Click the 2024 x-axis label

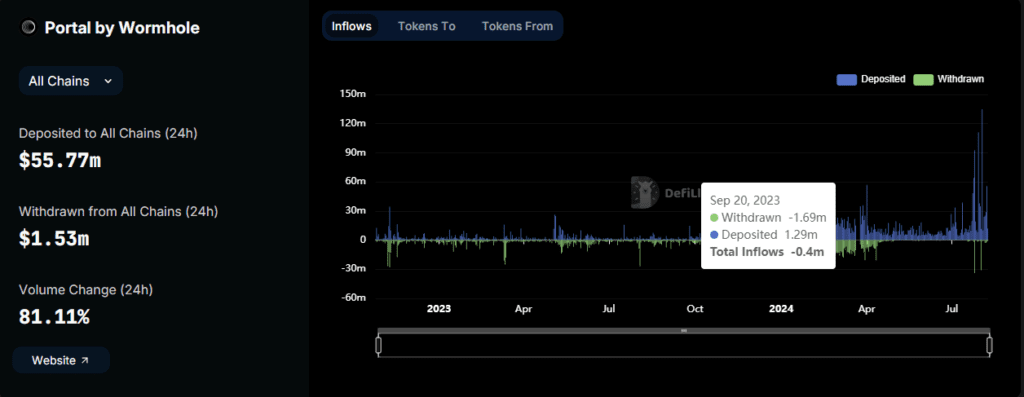pos(780,309)
